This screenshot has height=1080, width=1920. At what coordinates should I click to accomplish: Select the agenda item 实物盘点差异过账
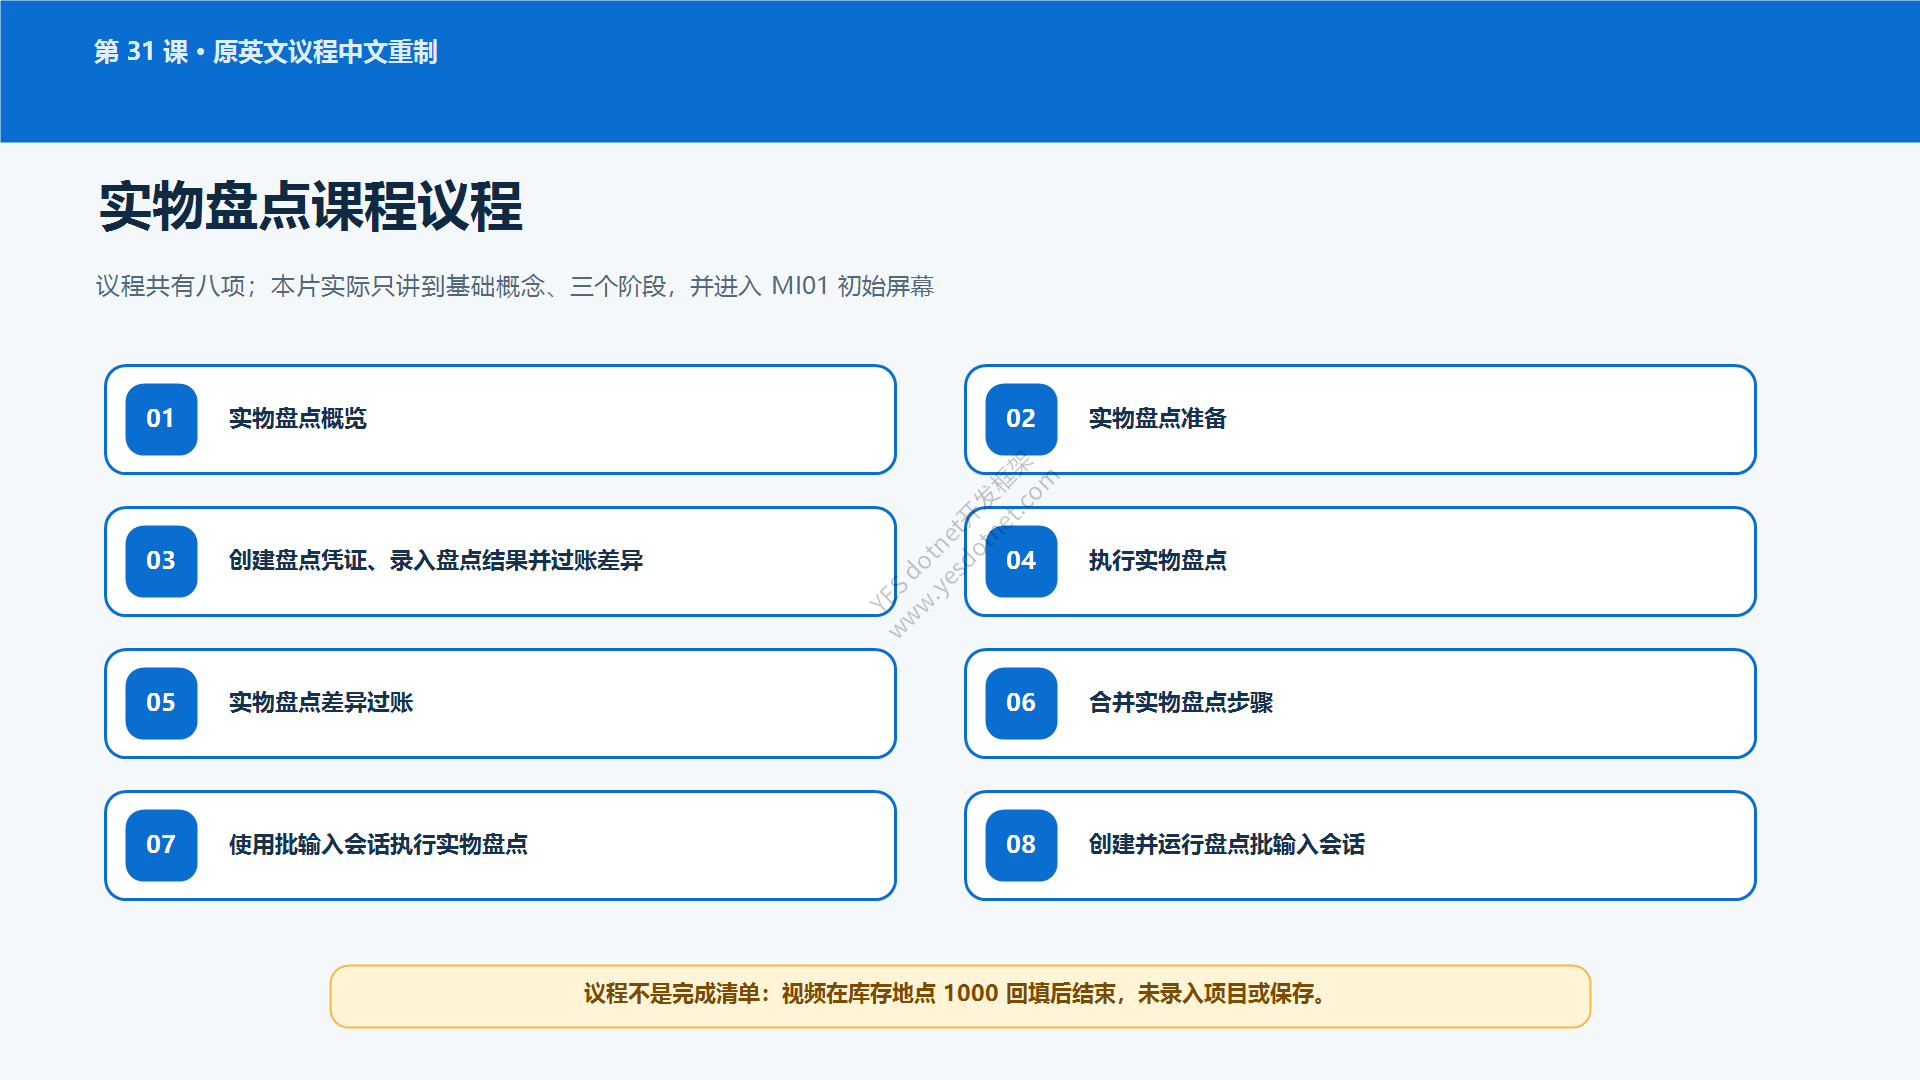pyautogui.click(x=500, y=703)
